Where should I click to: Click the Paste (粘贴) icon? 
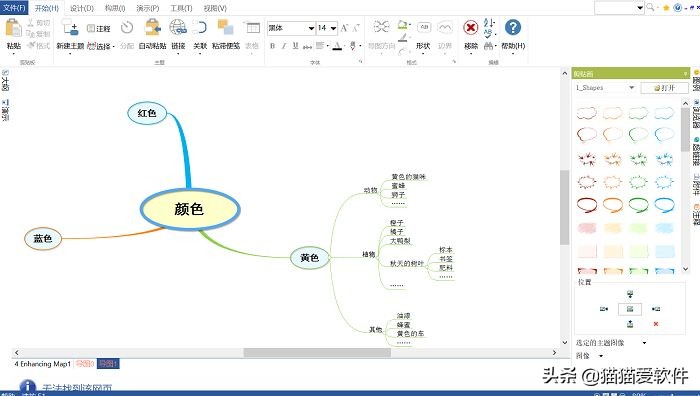13,28
